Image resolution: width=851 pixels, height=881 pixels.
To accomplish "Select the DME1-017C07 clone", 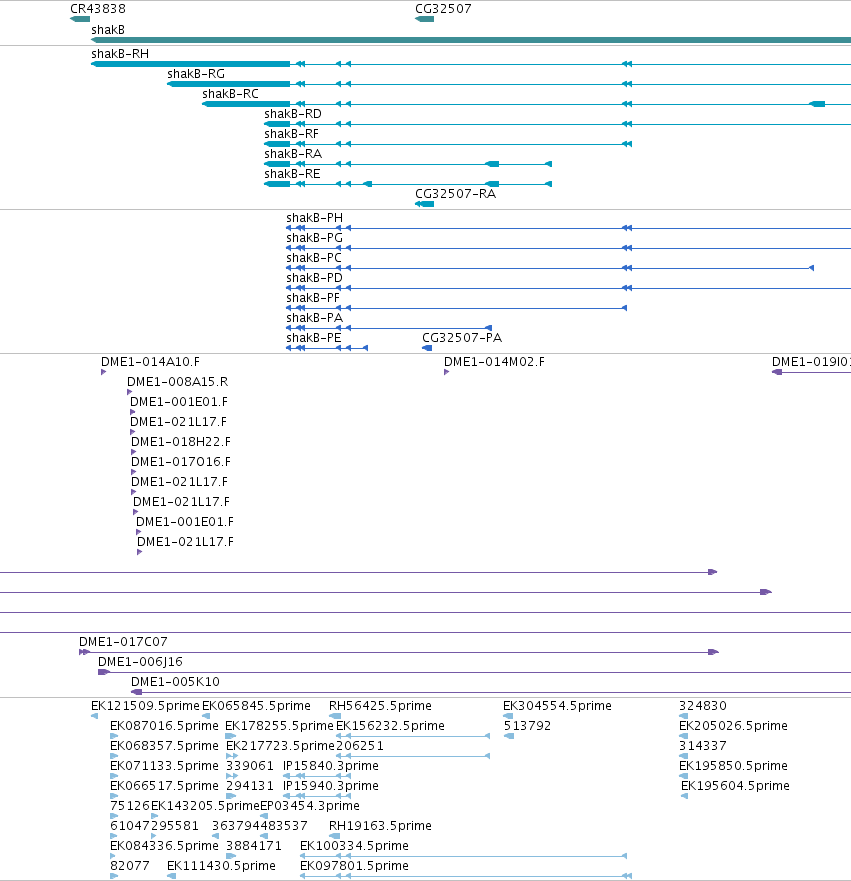I will 399,652.
